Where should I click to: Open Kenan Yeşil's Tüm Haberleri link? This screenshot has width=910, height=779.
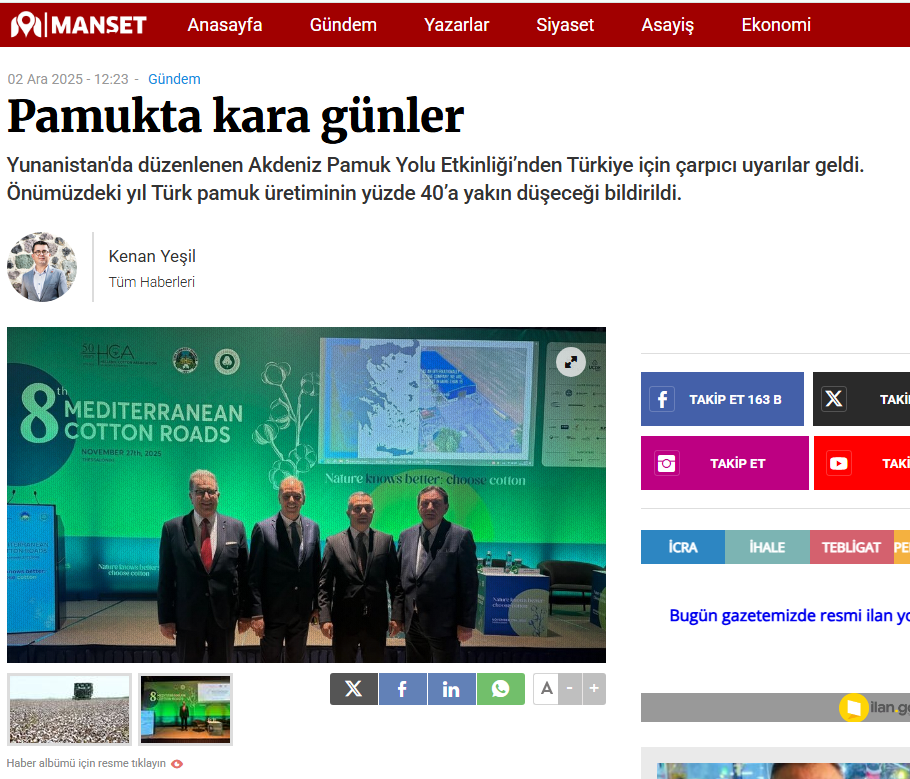pyautogui.click(x=151, y=282)
